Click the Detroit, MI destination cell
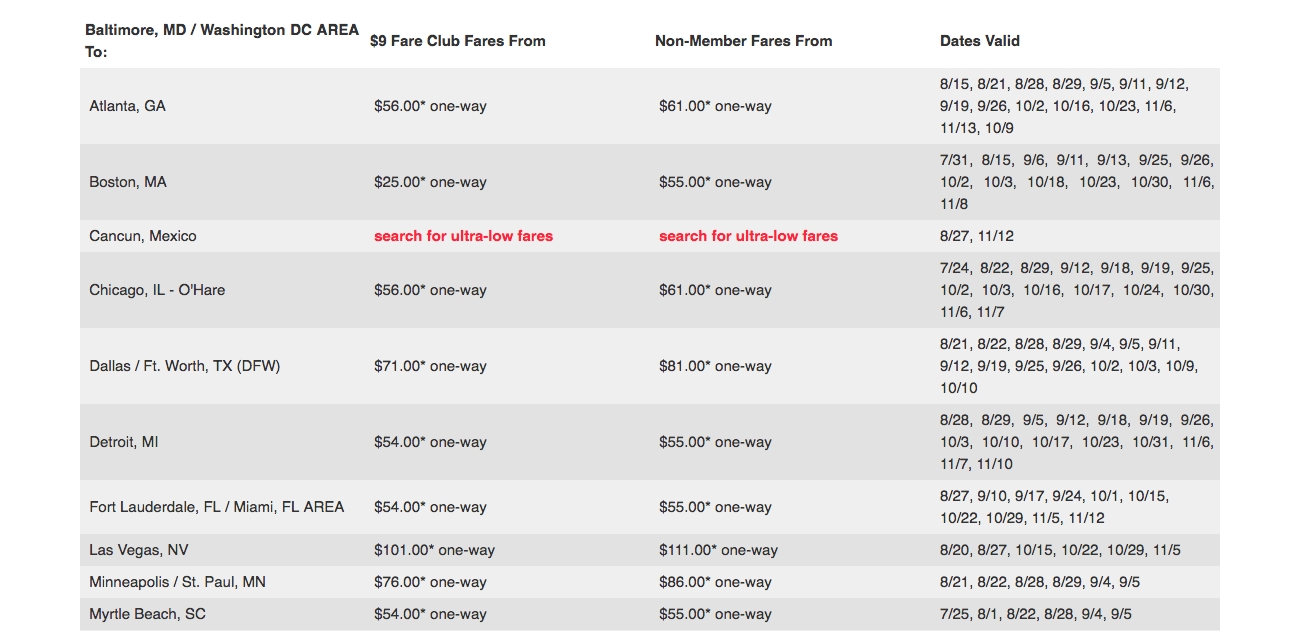Screen dimensions: 1294x631 click(124, 442)
